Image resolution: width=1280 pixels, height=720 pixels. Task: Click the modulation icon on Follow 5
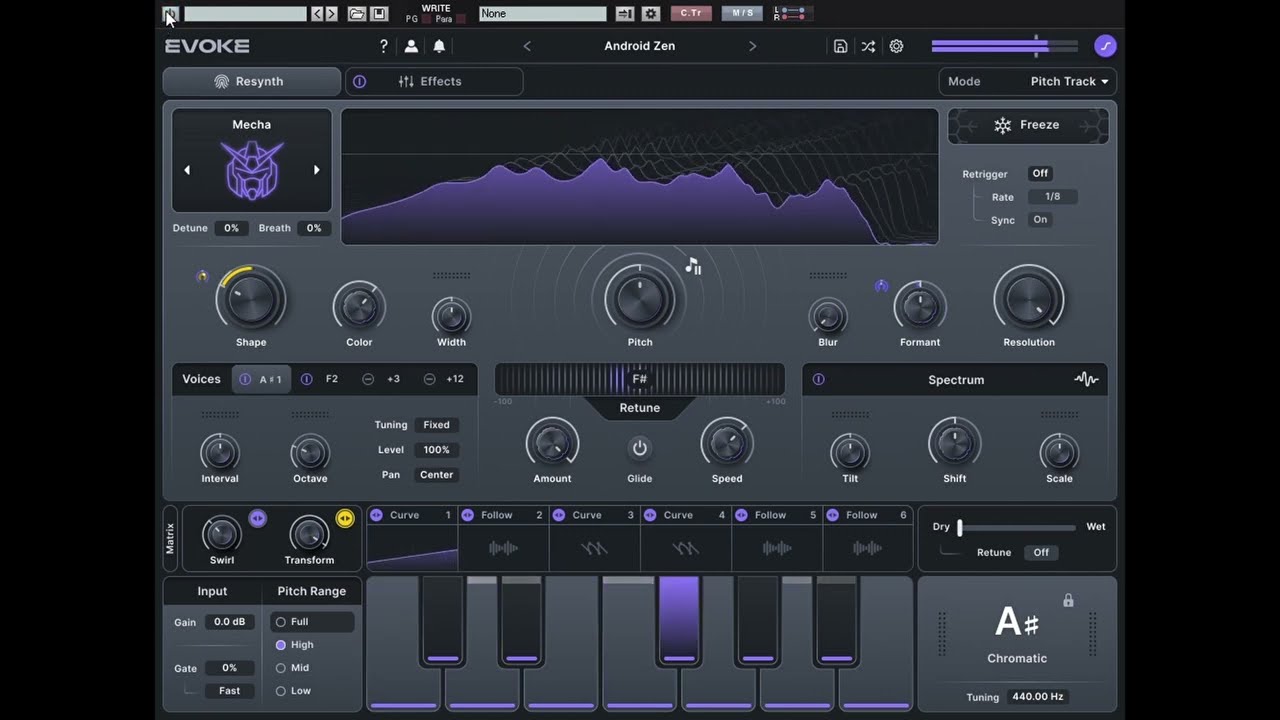[741, 515]
